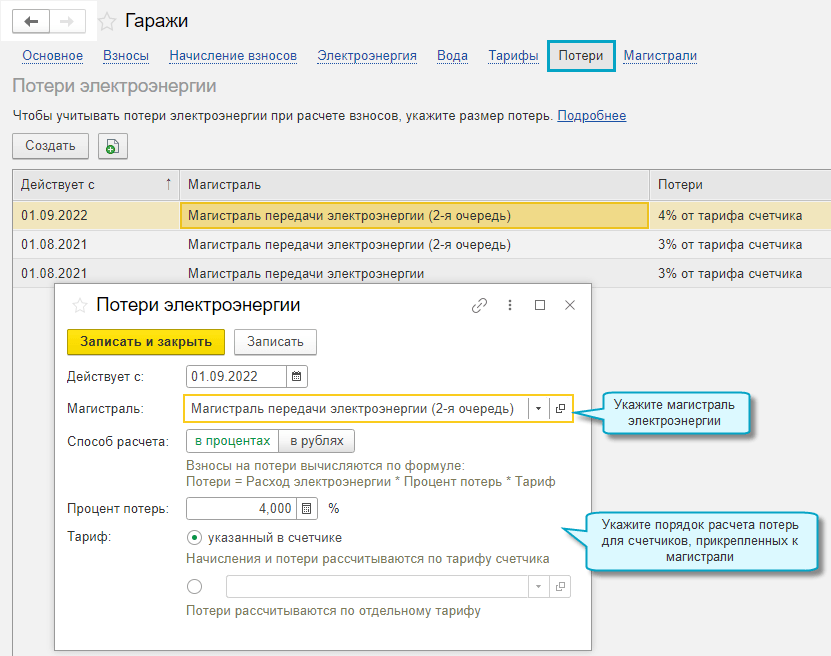The height and width of the screenshot is (656, 831).
Task: Open the selected Магистраль item form
Action: [x=561, y=408]
